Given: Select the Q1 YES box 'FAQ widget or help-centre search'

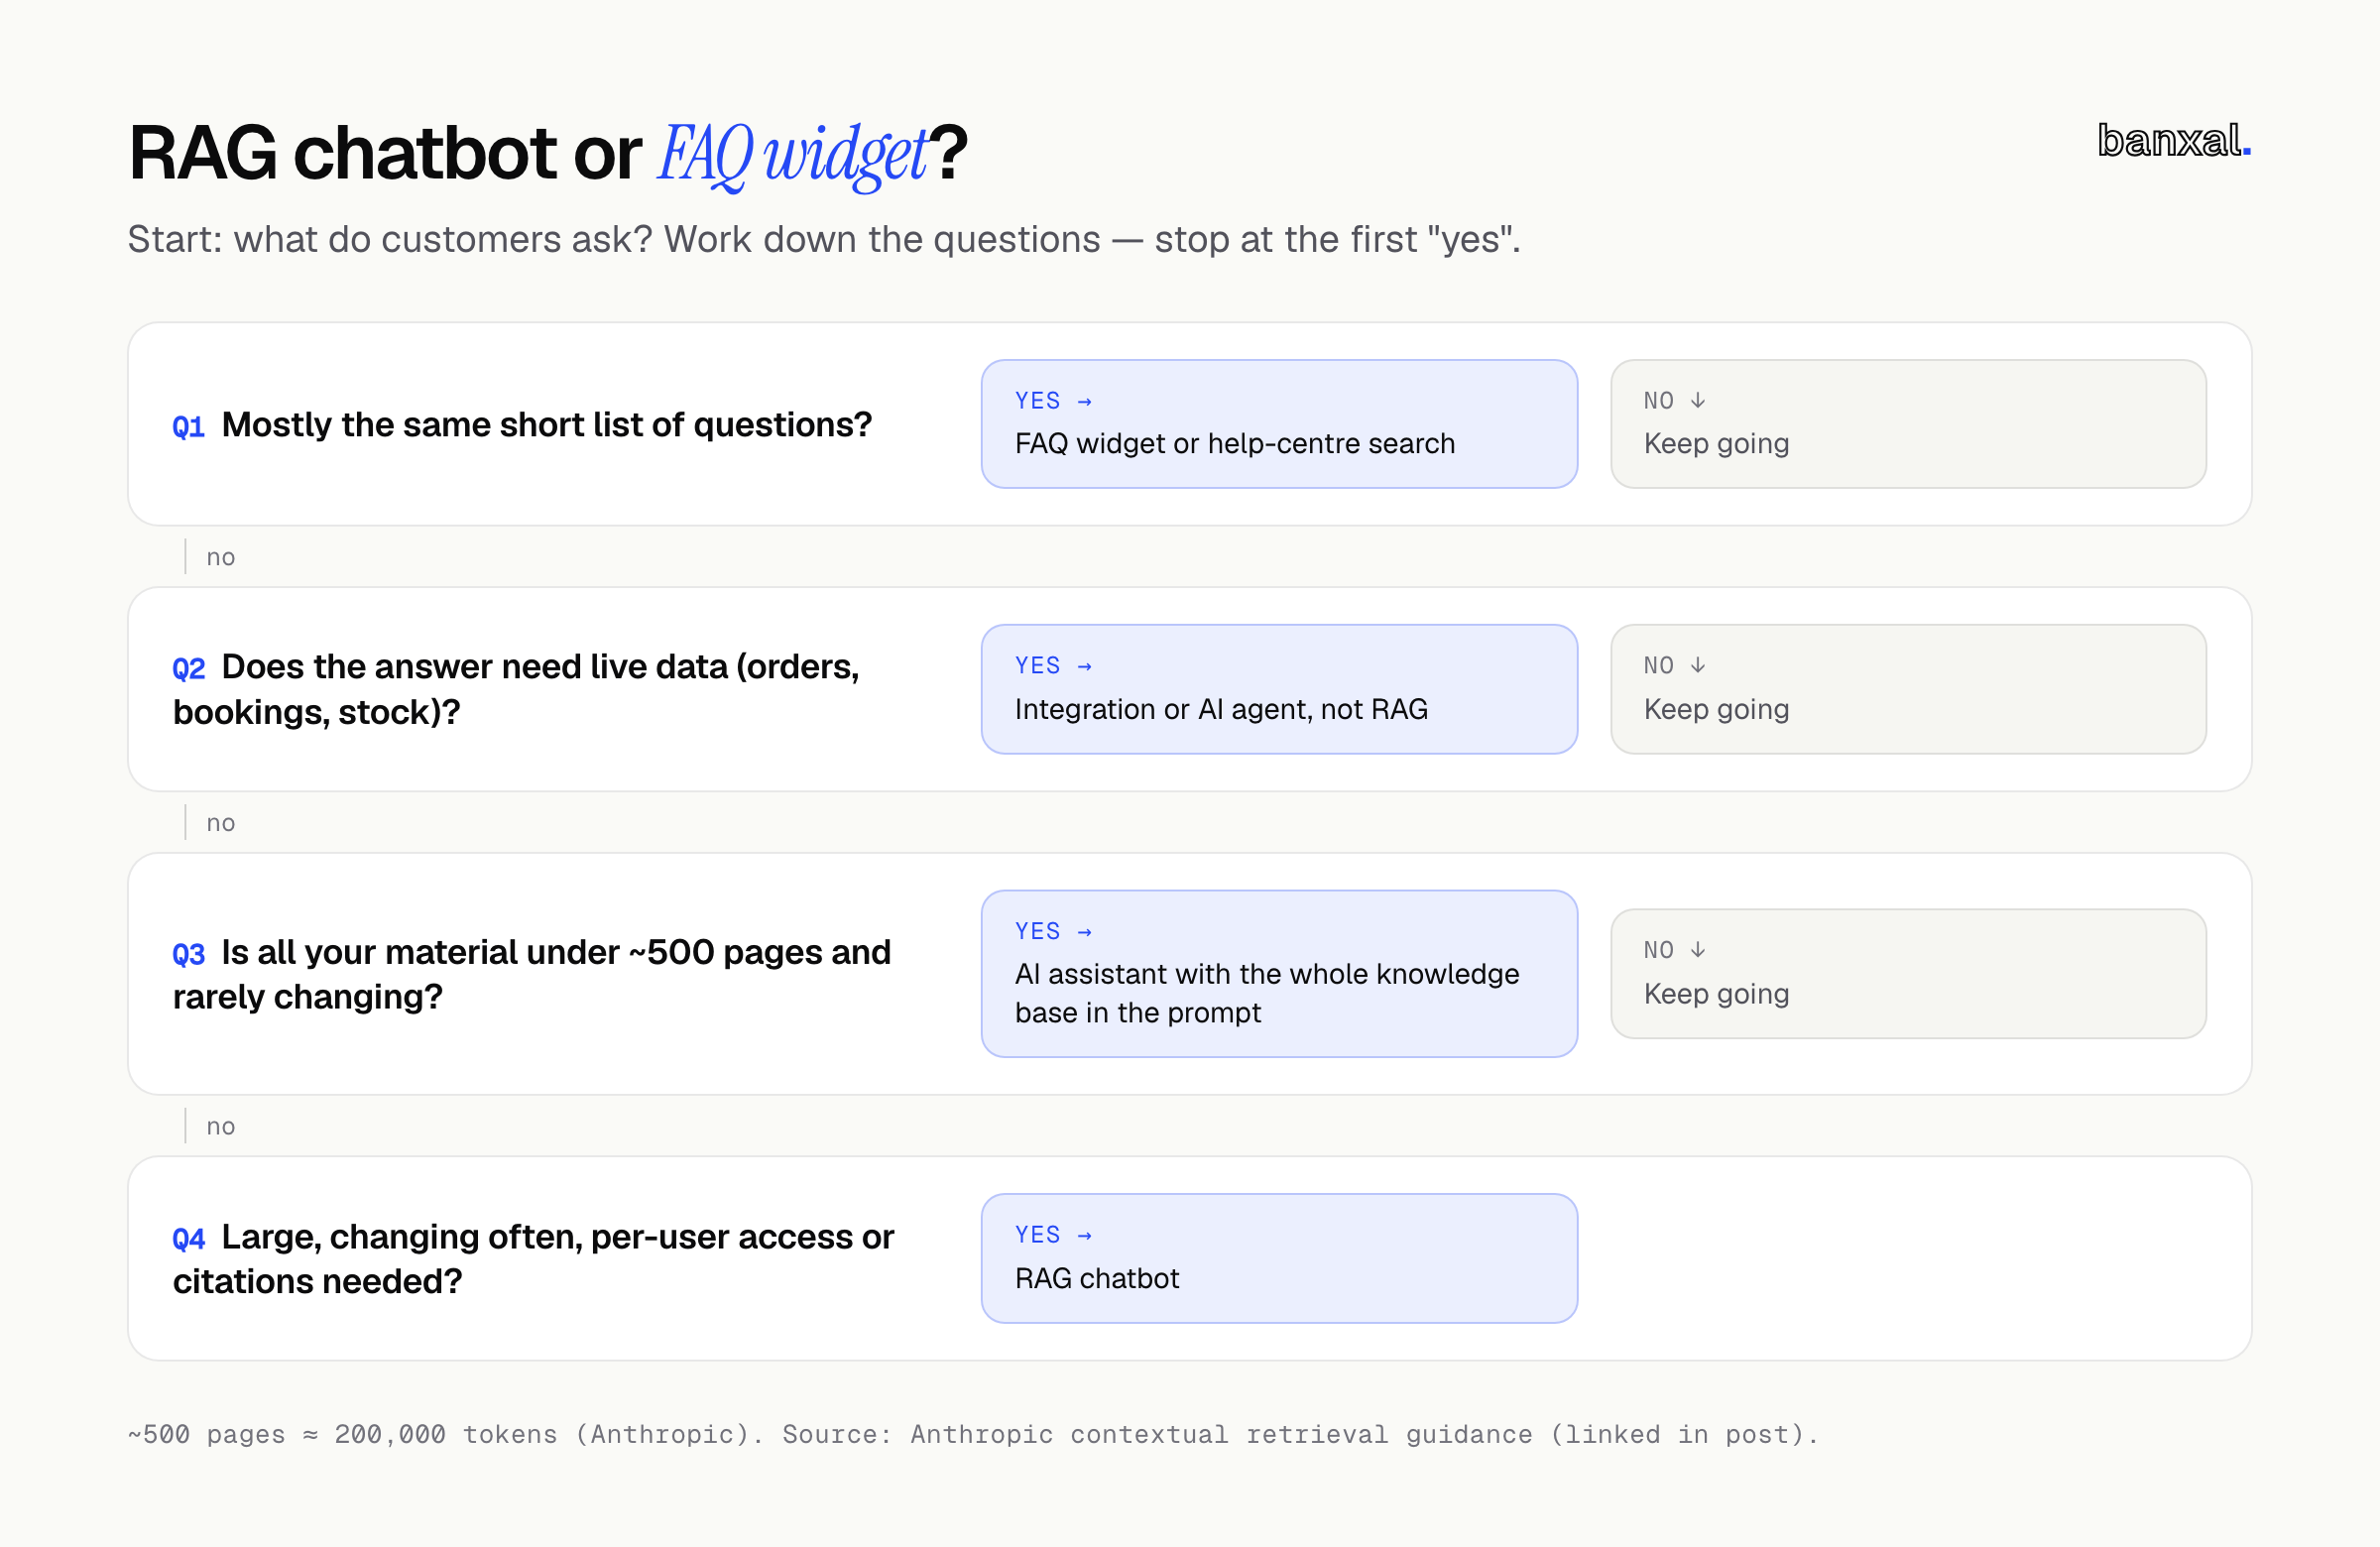Looking at the screenshot, I should click(1279, 424).
